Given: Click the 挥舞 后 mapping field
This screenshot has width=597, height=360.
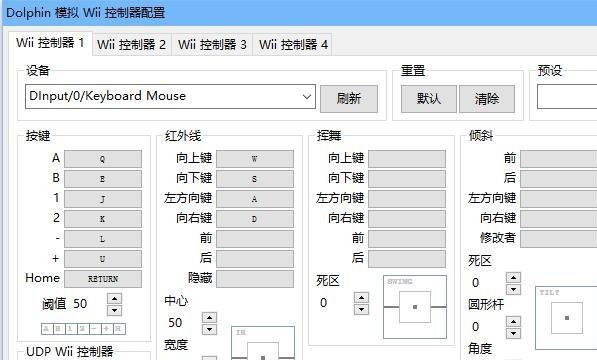Looking at the screenshot, I should (407, 259).
